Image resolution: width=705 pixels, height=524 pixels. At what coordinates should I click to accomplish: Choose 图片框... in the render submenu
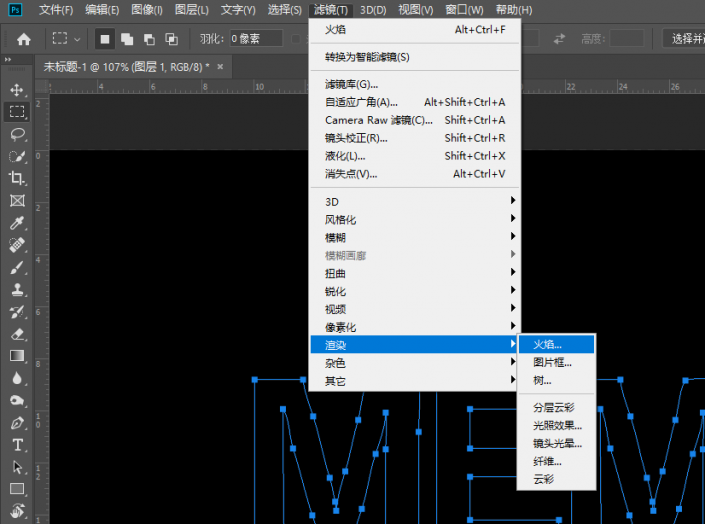557,363
